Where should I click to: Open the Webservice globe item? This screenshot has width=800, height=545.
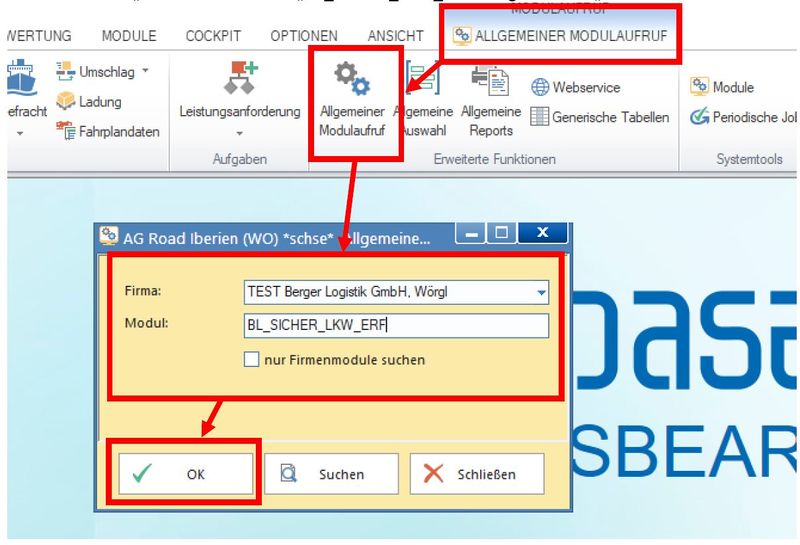click(576, 87)
